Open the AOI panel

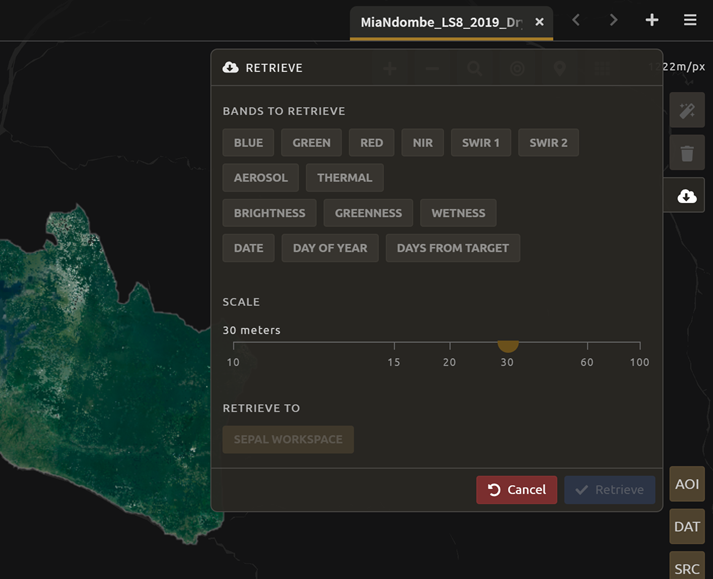coord(687,484)
